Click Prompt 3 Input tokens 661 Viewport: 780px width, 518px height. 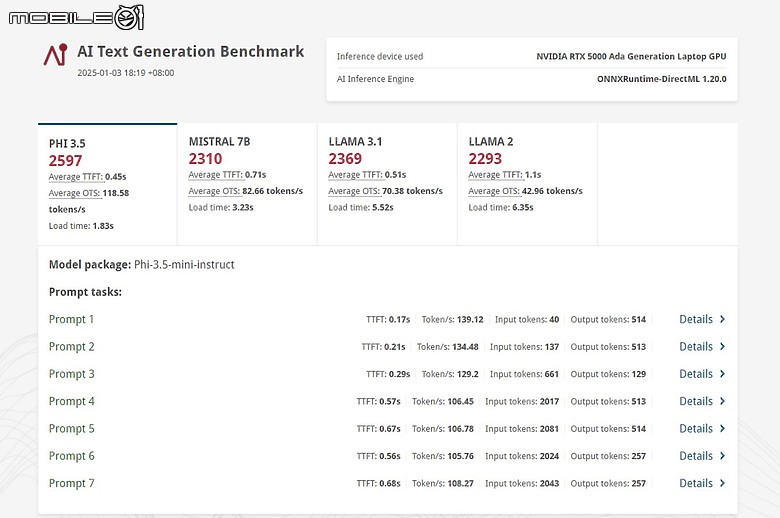point(524,374)
